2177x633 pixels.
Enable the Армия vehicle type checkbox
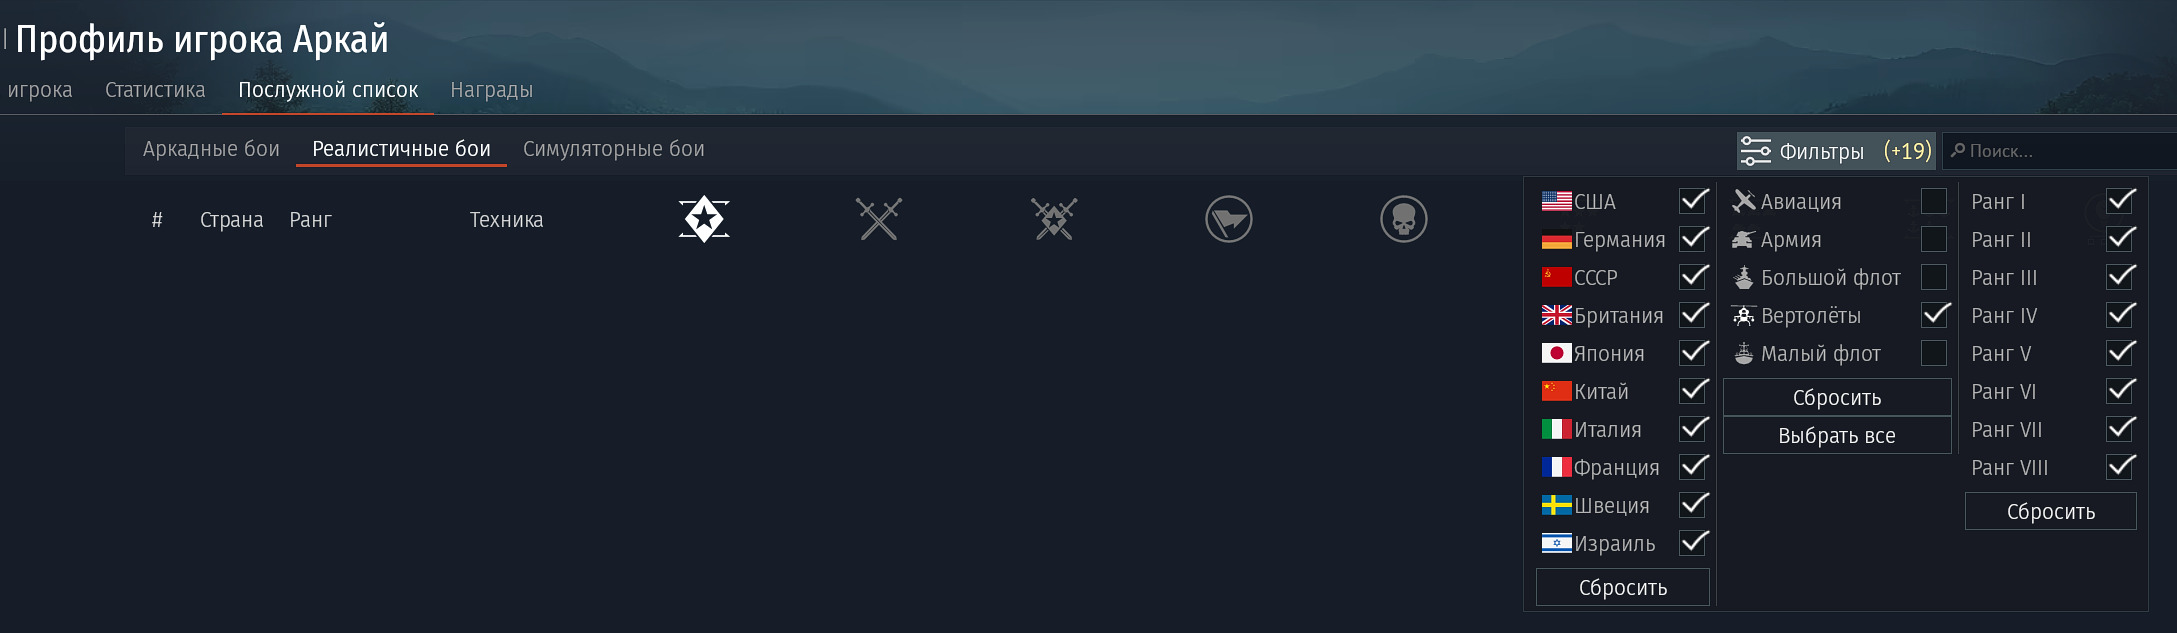[1934, 239]
